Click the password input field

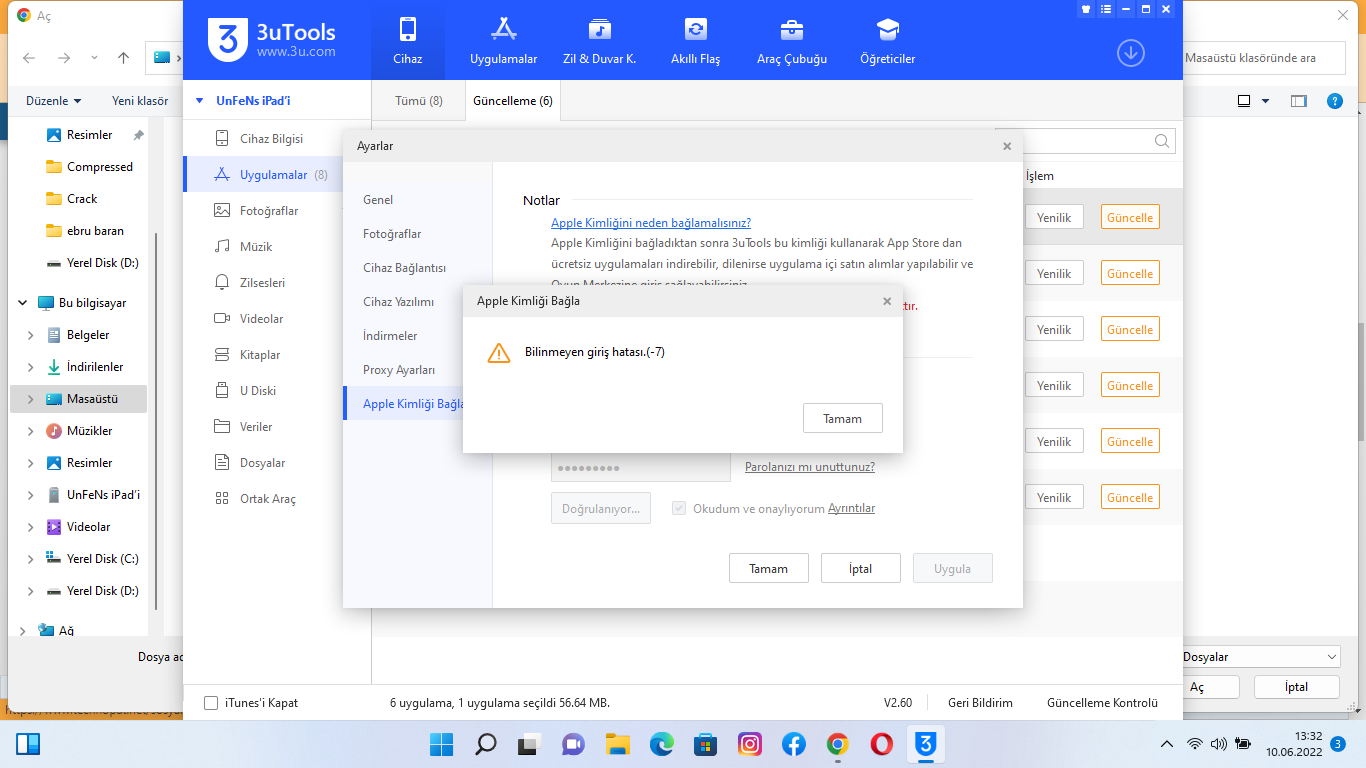tap(640, 468)
